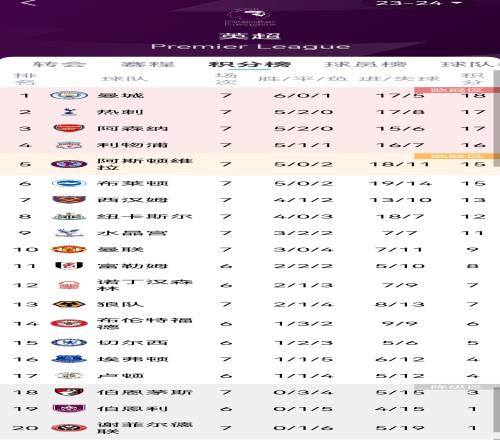Select the 球员榜 tab
This screenshot has width=500, height=440.
366,64
